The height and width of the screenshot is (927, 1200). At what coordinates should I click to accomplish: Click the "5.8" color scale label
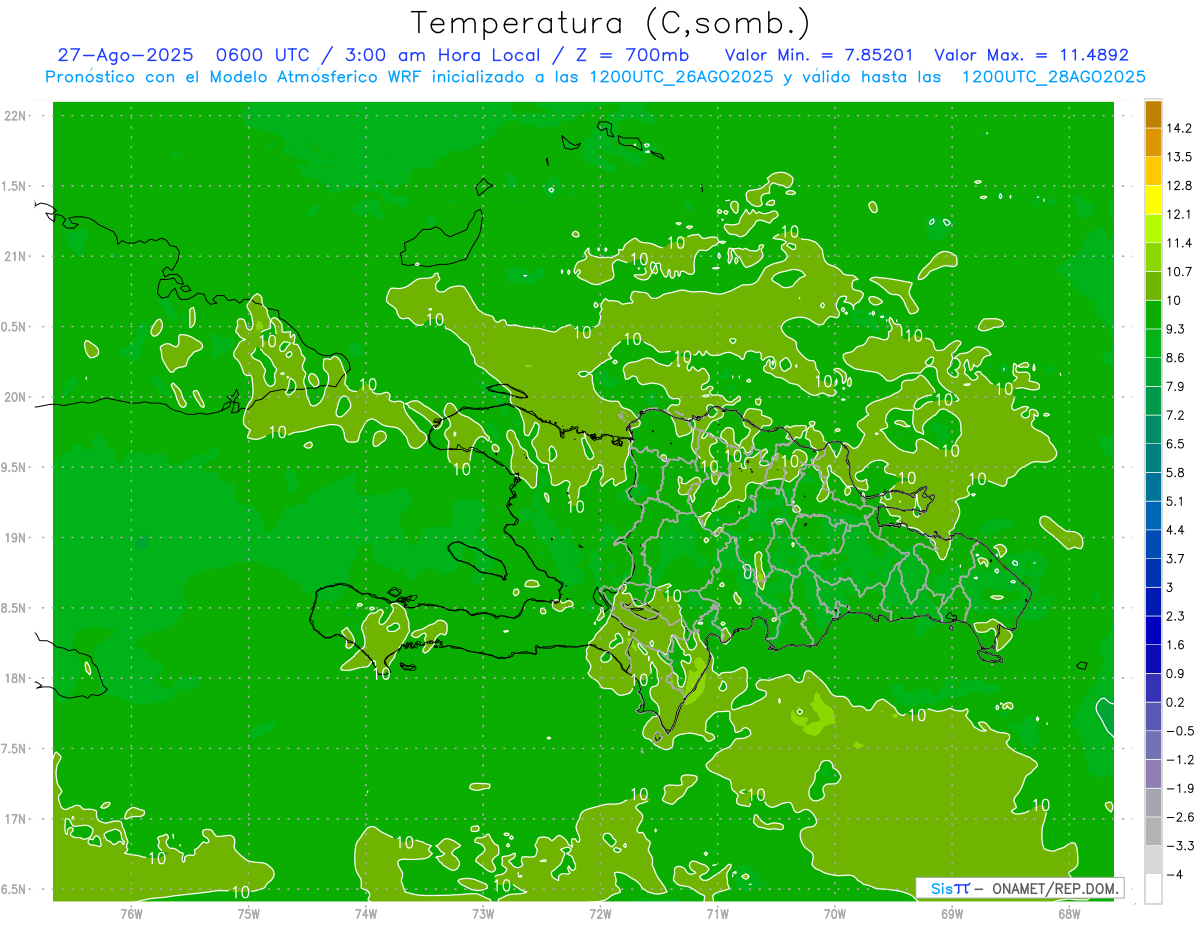point(1176,473)
